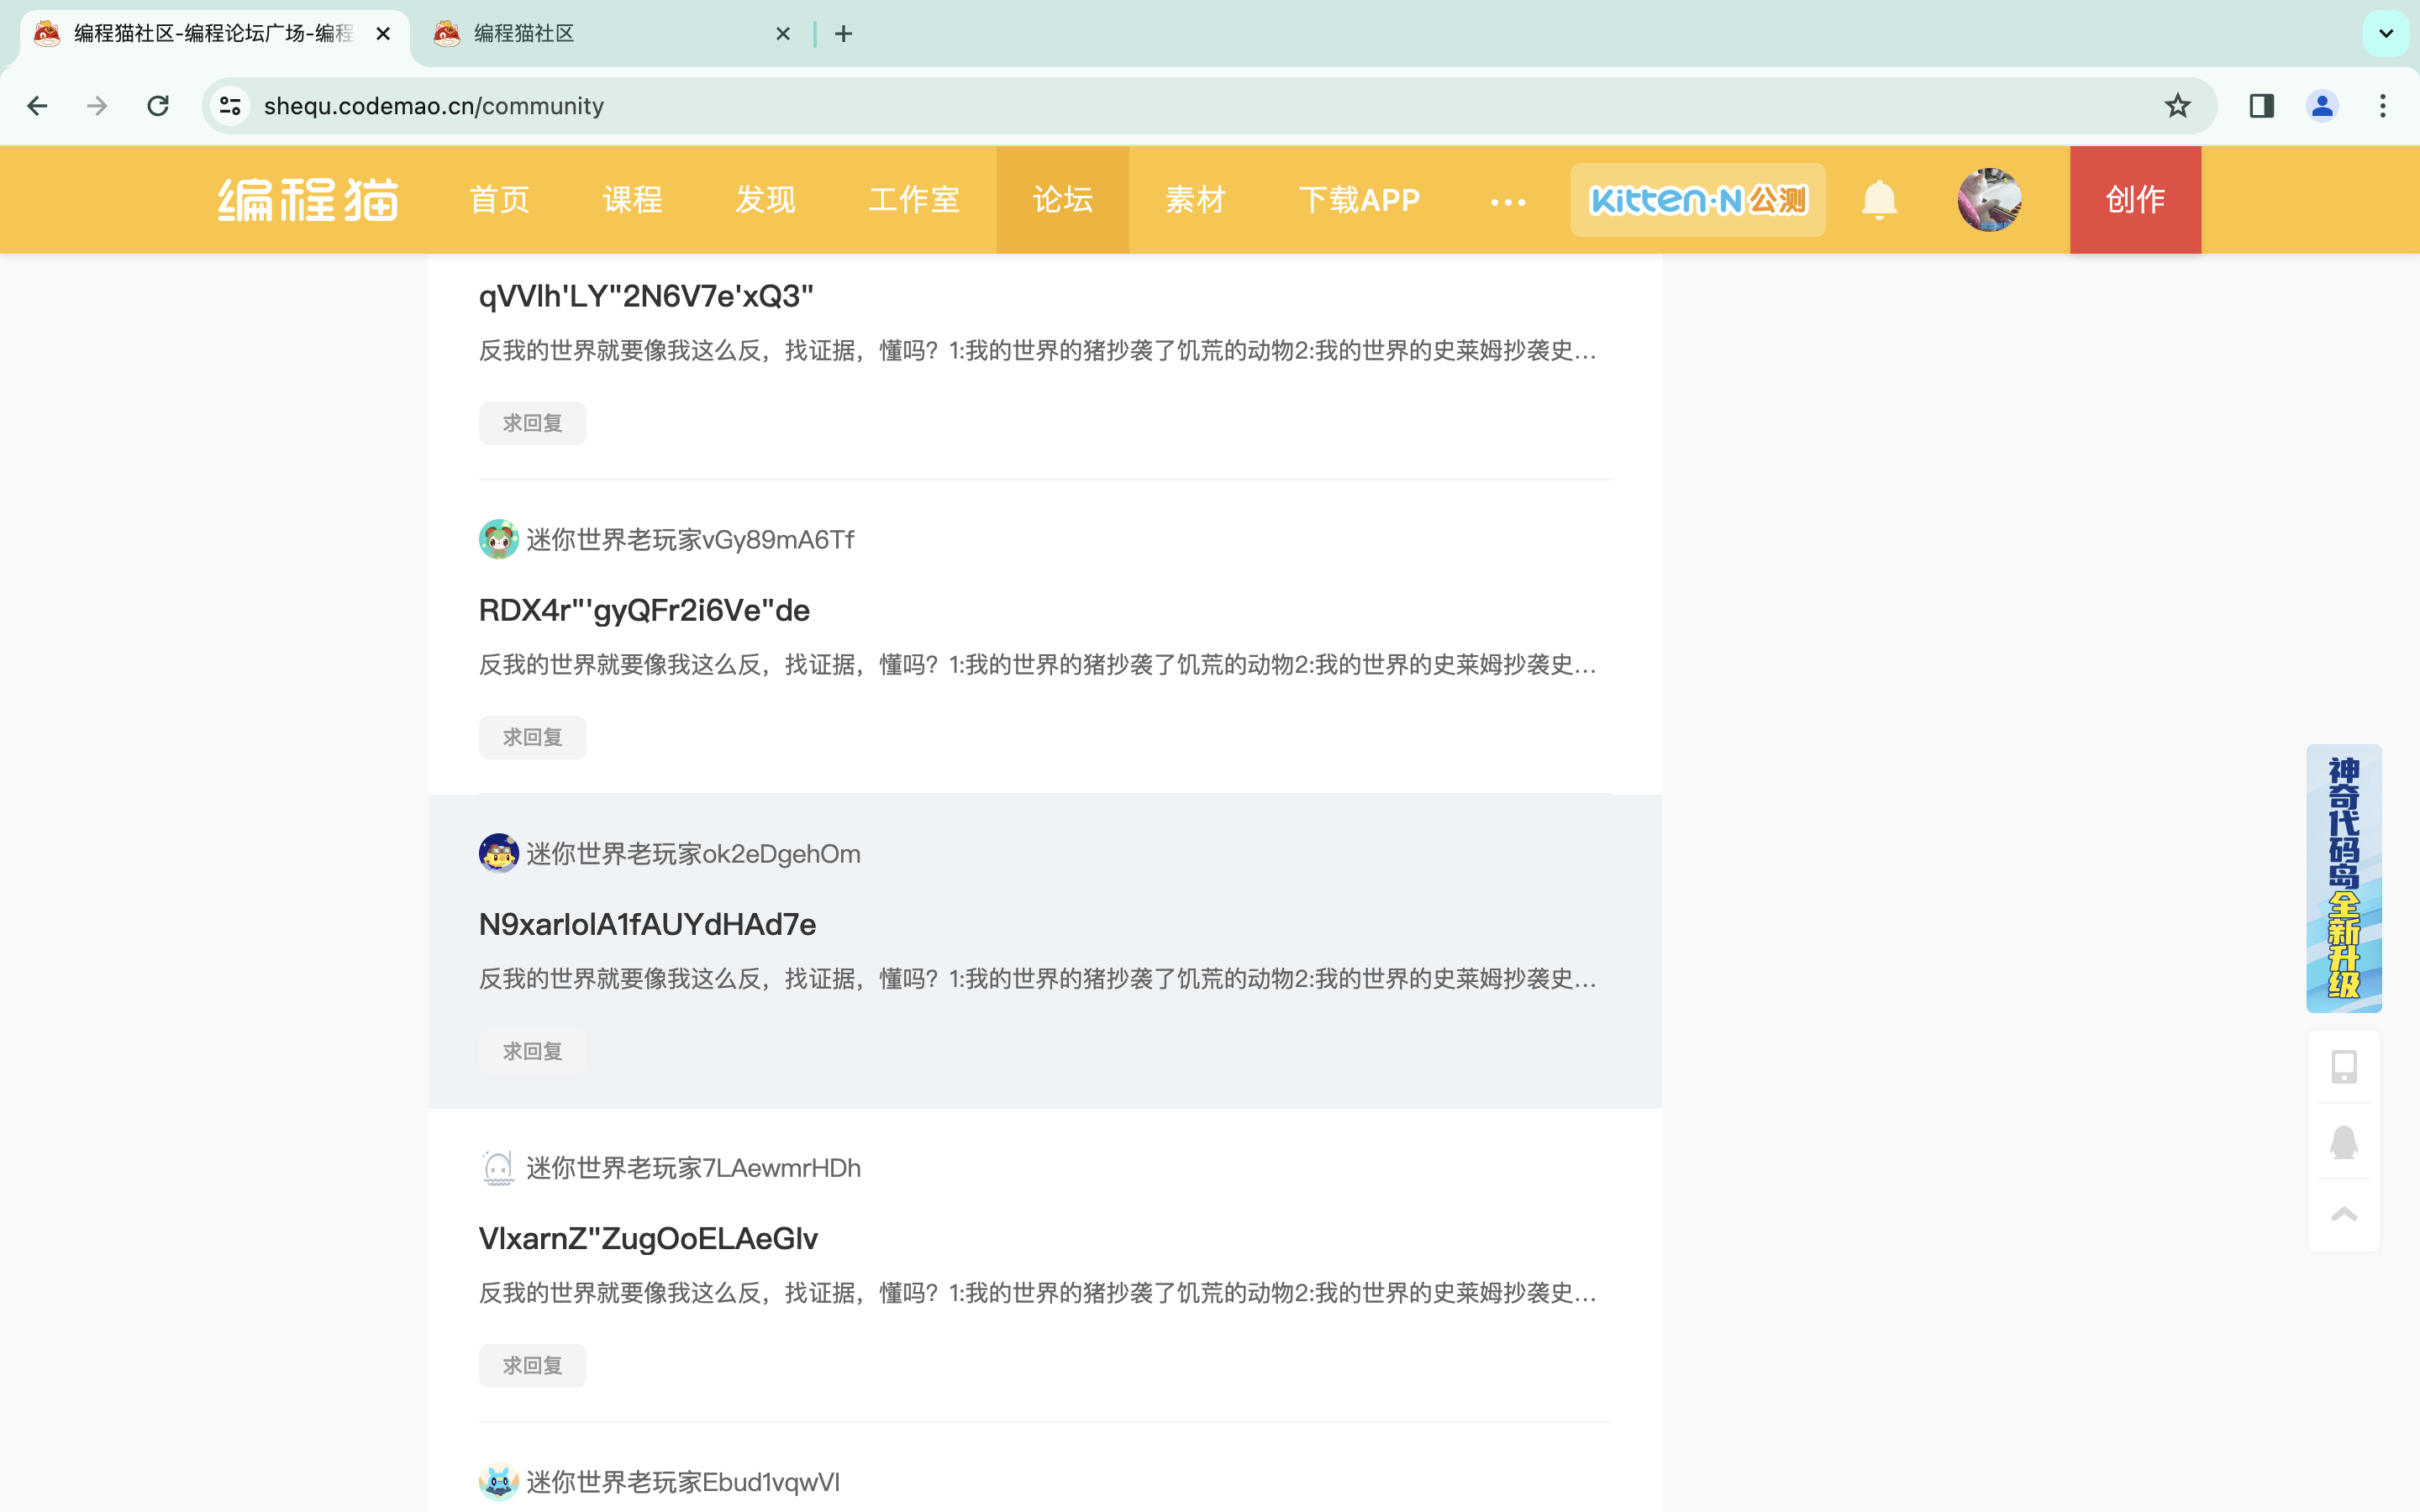Screen dimensions: 2420x1512
Task: Open post titled RDX4r"'gyQFr2i6Ve"de
Action: [x=644, y=610]
